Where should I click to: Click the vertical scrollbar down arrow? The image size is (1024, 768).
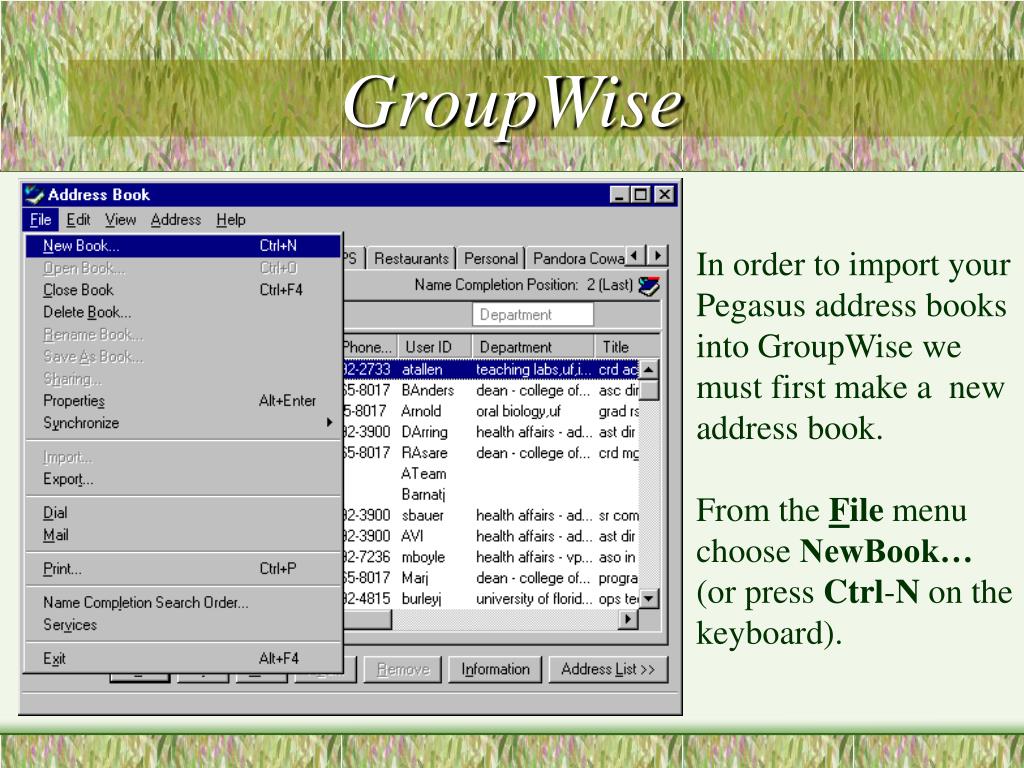point(648,598)
